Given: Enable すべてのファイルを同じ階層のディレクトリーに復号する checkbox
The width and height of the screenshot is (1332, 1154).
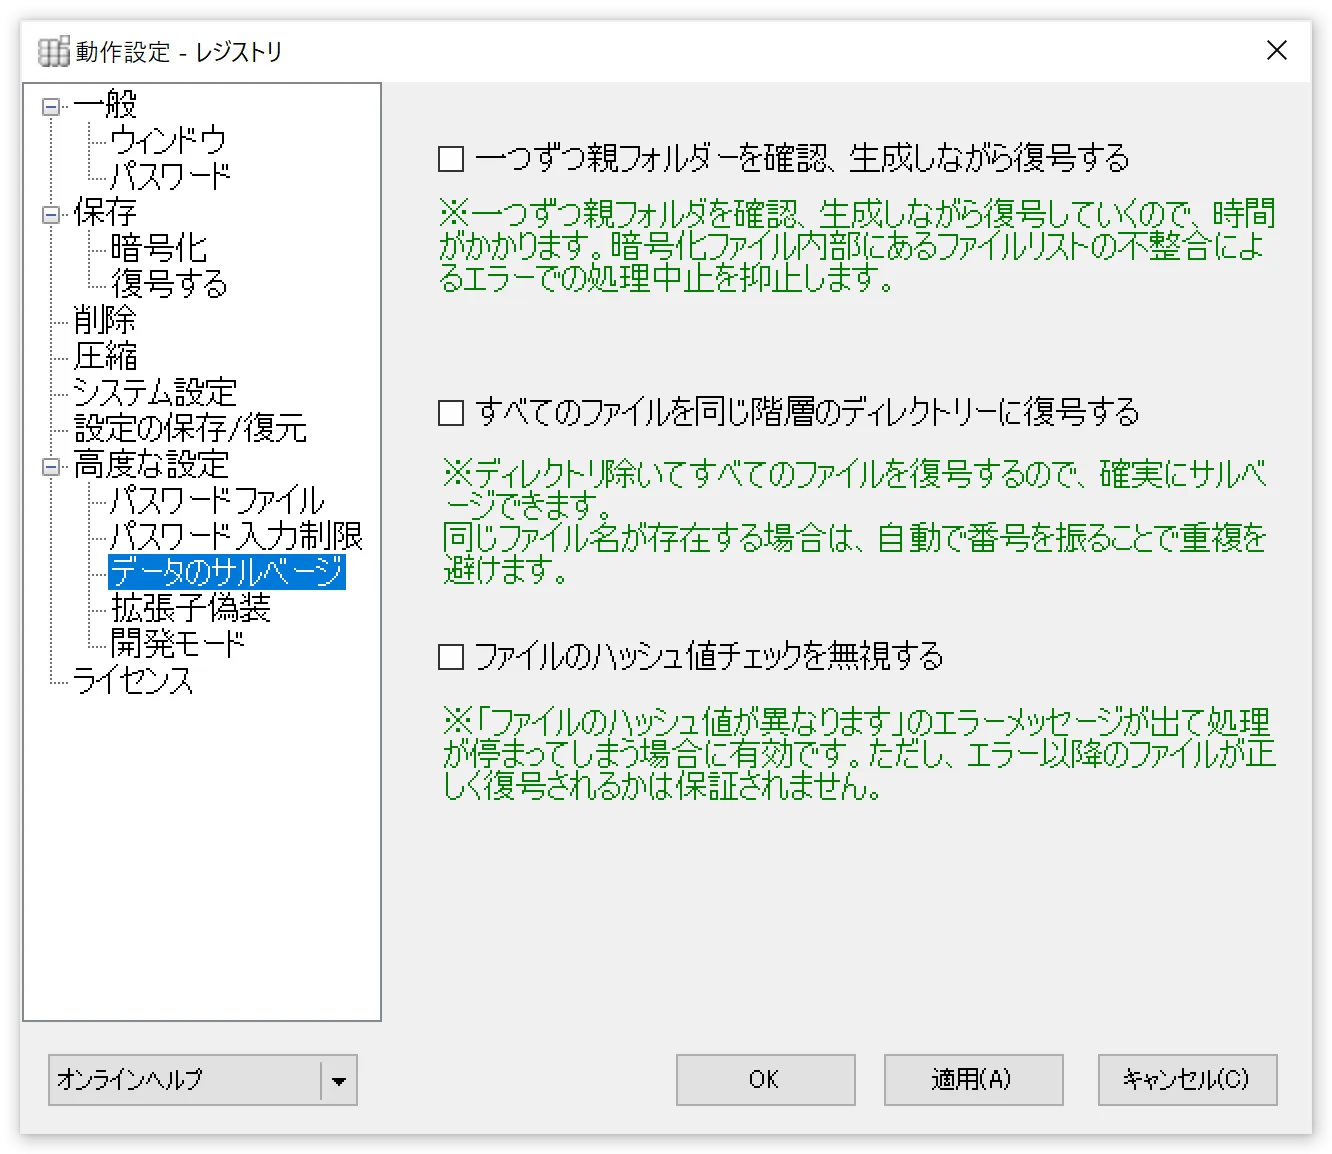Looking at the screenshot, I should pyautogui.click(x=450, y=412).
